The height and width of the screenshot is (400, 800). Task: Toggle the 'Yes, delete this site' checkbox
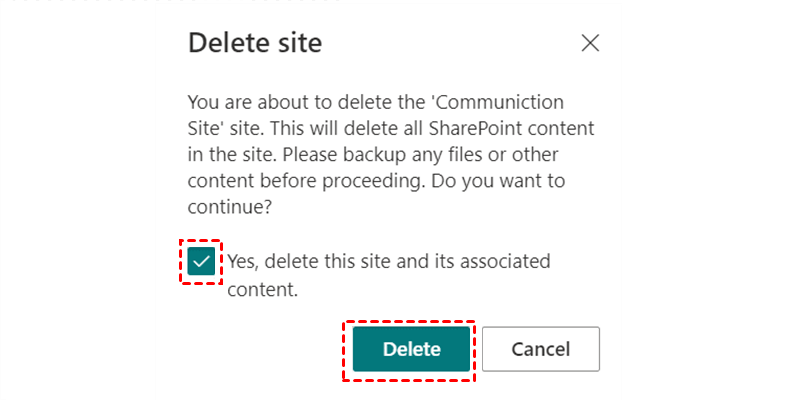click(201, 262)
